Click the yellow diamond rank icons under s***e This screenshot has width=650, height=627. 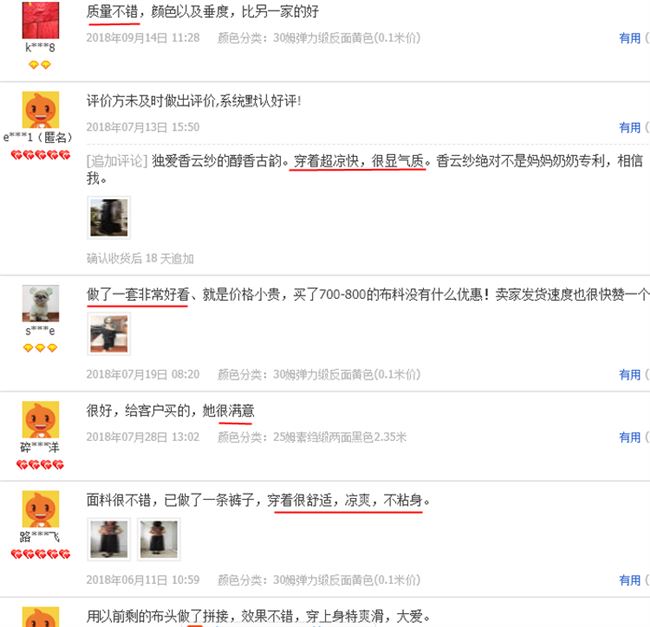coord(40,348)
